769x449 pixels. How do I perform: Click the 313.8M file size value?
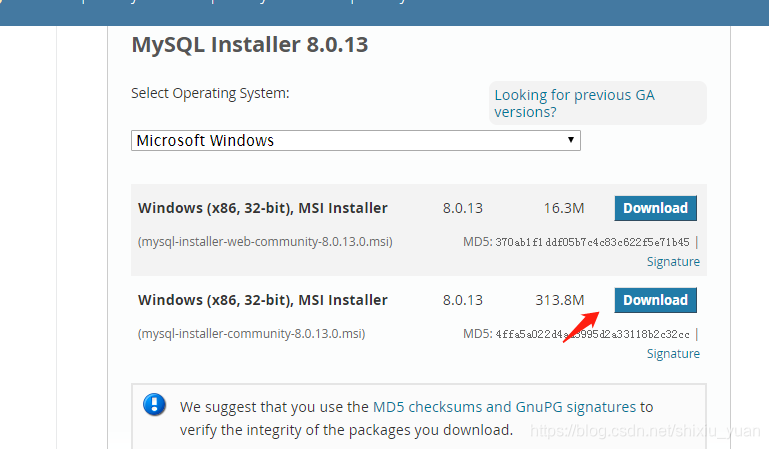(x=560, y=300)
